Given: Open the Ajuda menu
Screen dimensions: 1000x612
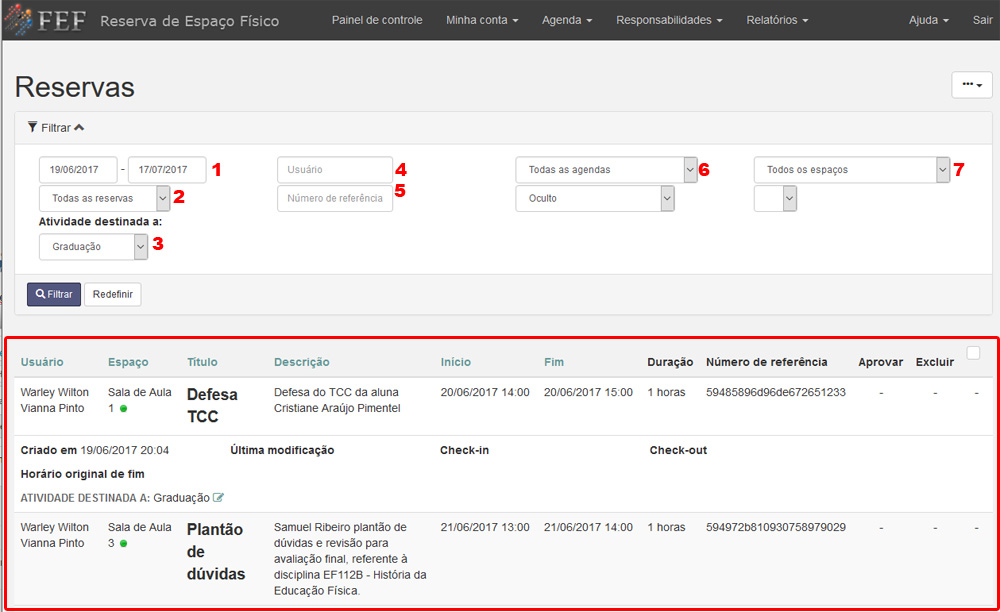Looking at the screenshot, I should (929, 20).
